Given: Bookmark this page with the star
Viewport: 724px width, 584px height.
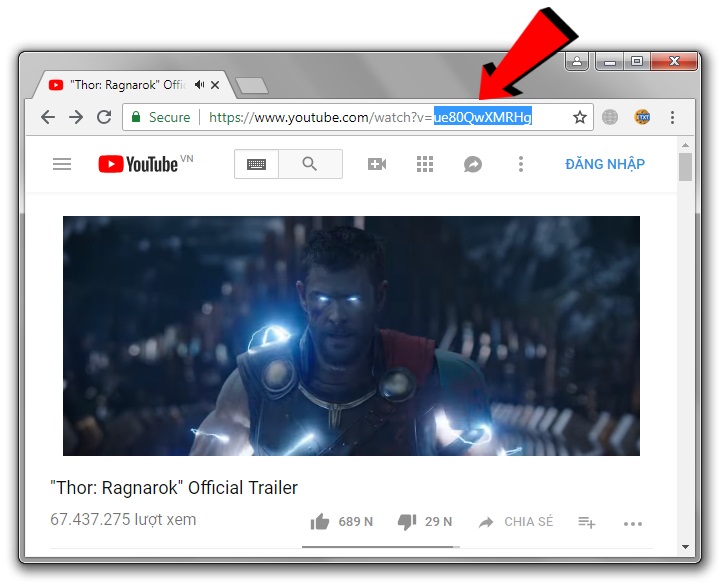Looking at the screenshot, I should 579,117.
